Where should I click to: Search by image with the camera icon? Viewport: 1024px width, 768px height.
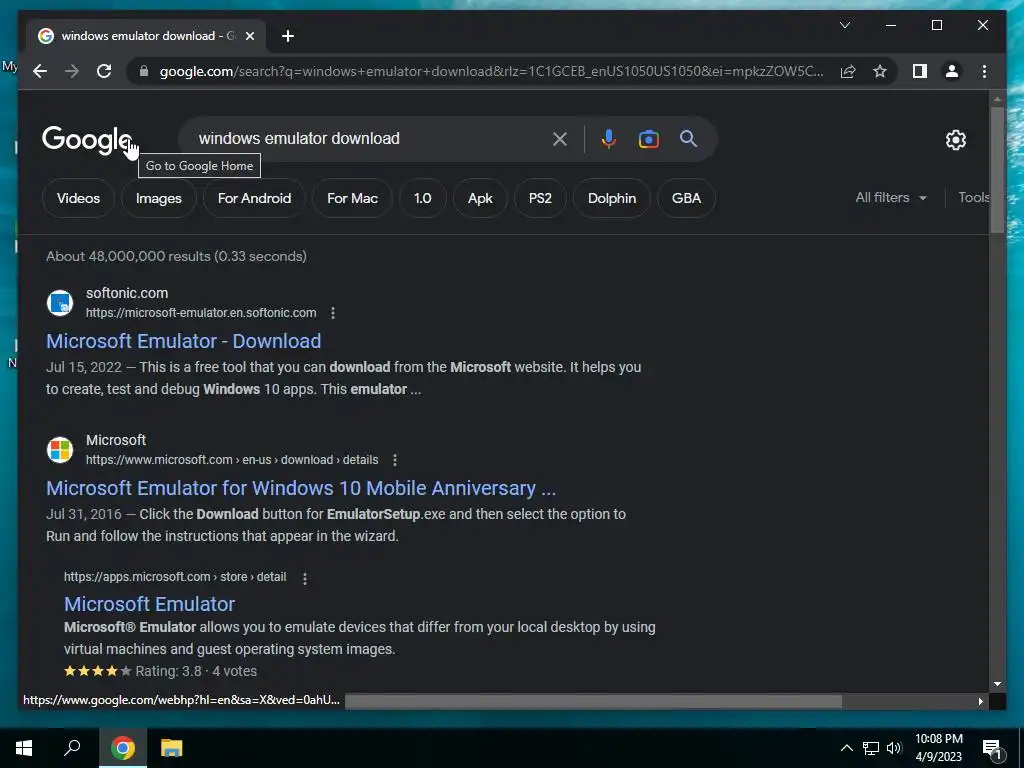coord(648,139)
